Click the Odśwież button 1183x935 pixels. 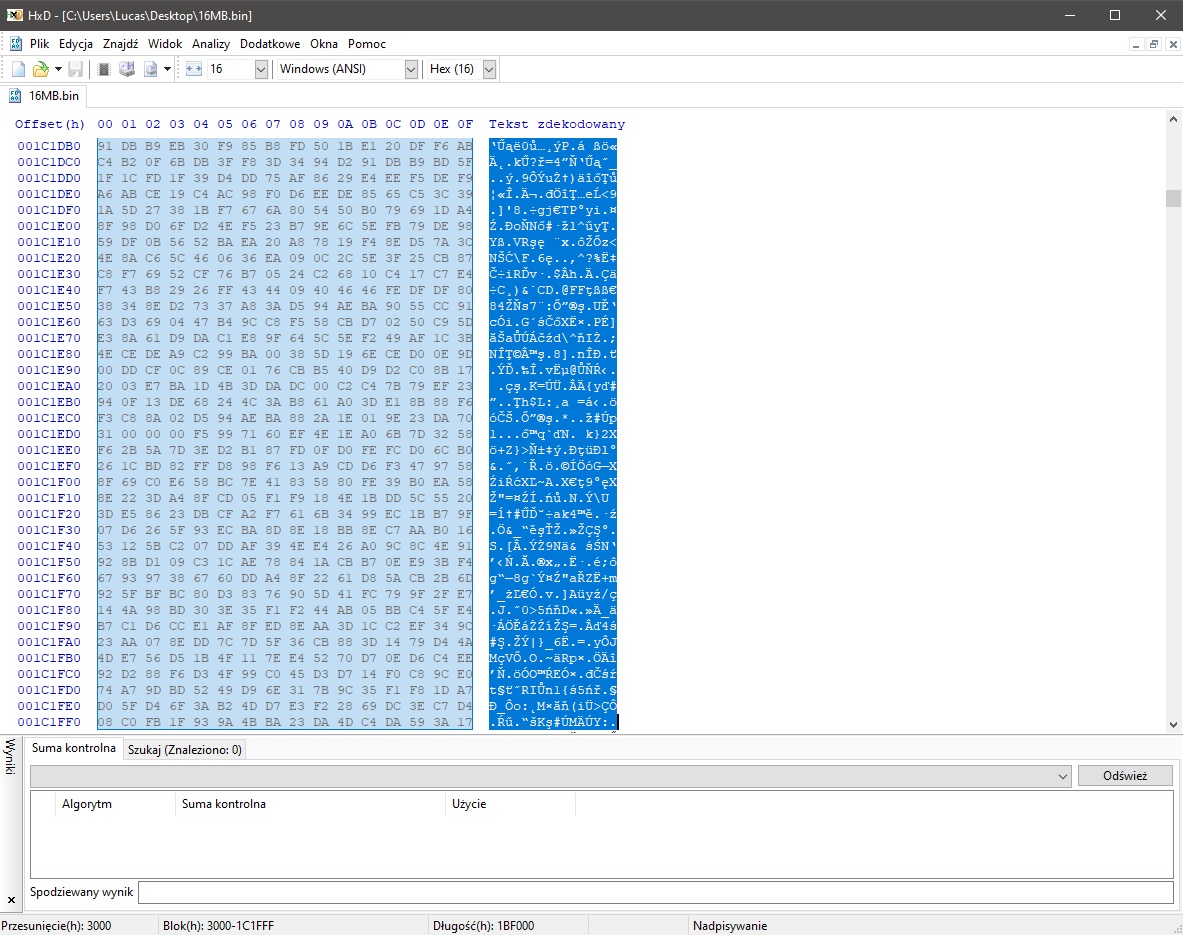point(1125,776)
